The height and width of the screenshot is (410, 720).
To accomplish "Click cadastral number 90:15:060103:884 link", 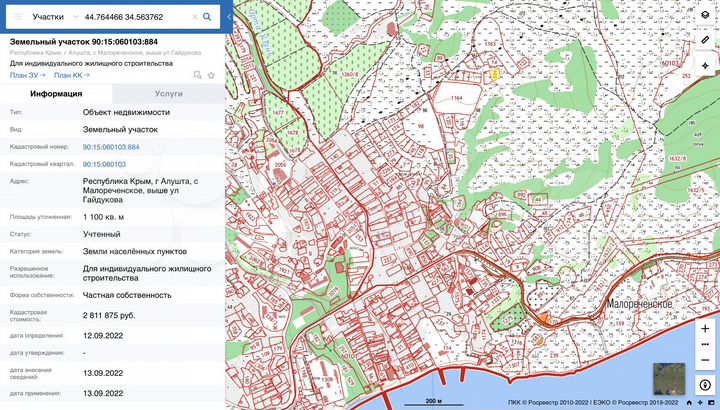I will (111, 146).
